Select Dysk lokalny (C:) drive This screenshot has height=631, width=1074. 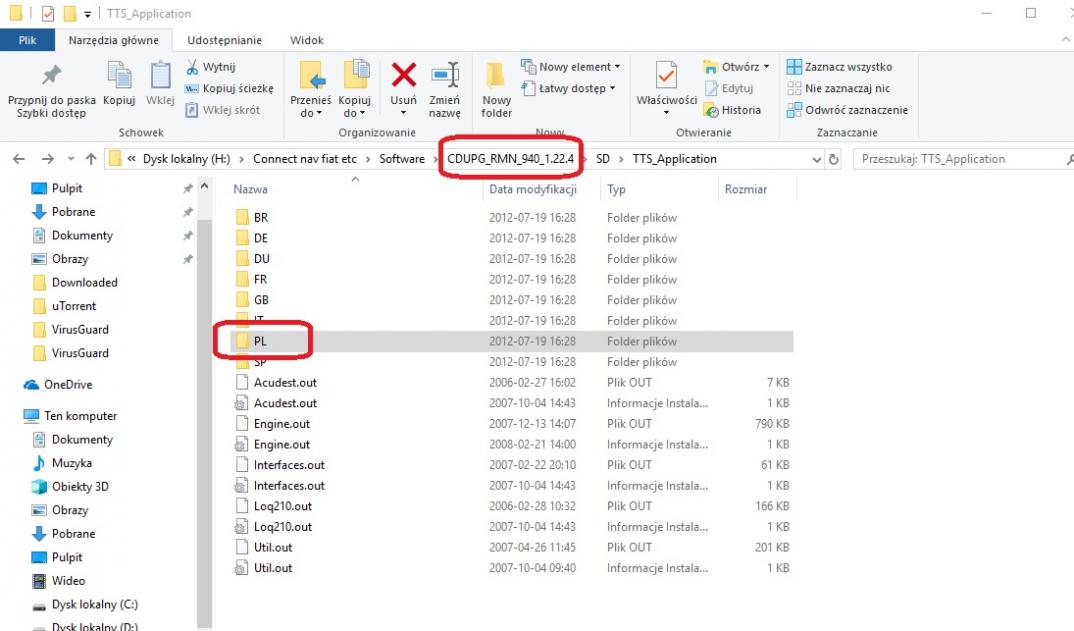pos(95,604)
